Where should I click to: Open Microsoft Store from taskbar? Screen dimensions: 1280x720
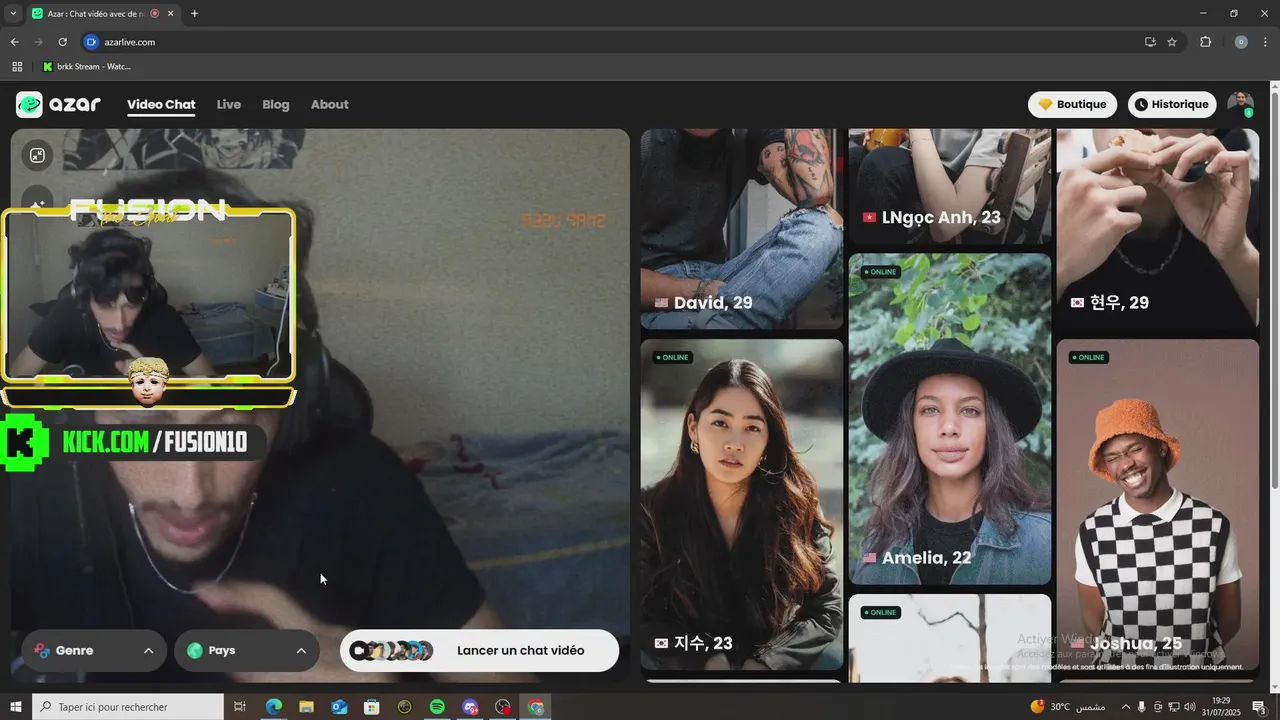coord(371,707)
